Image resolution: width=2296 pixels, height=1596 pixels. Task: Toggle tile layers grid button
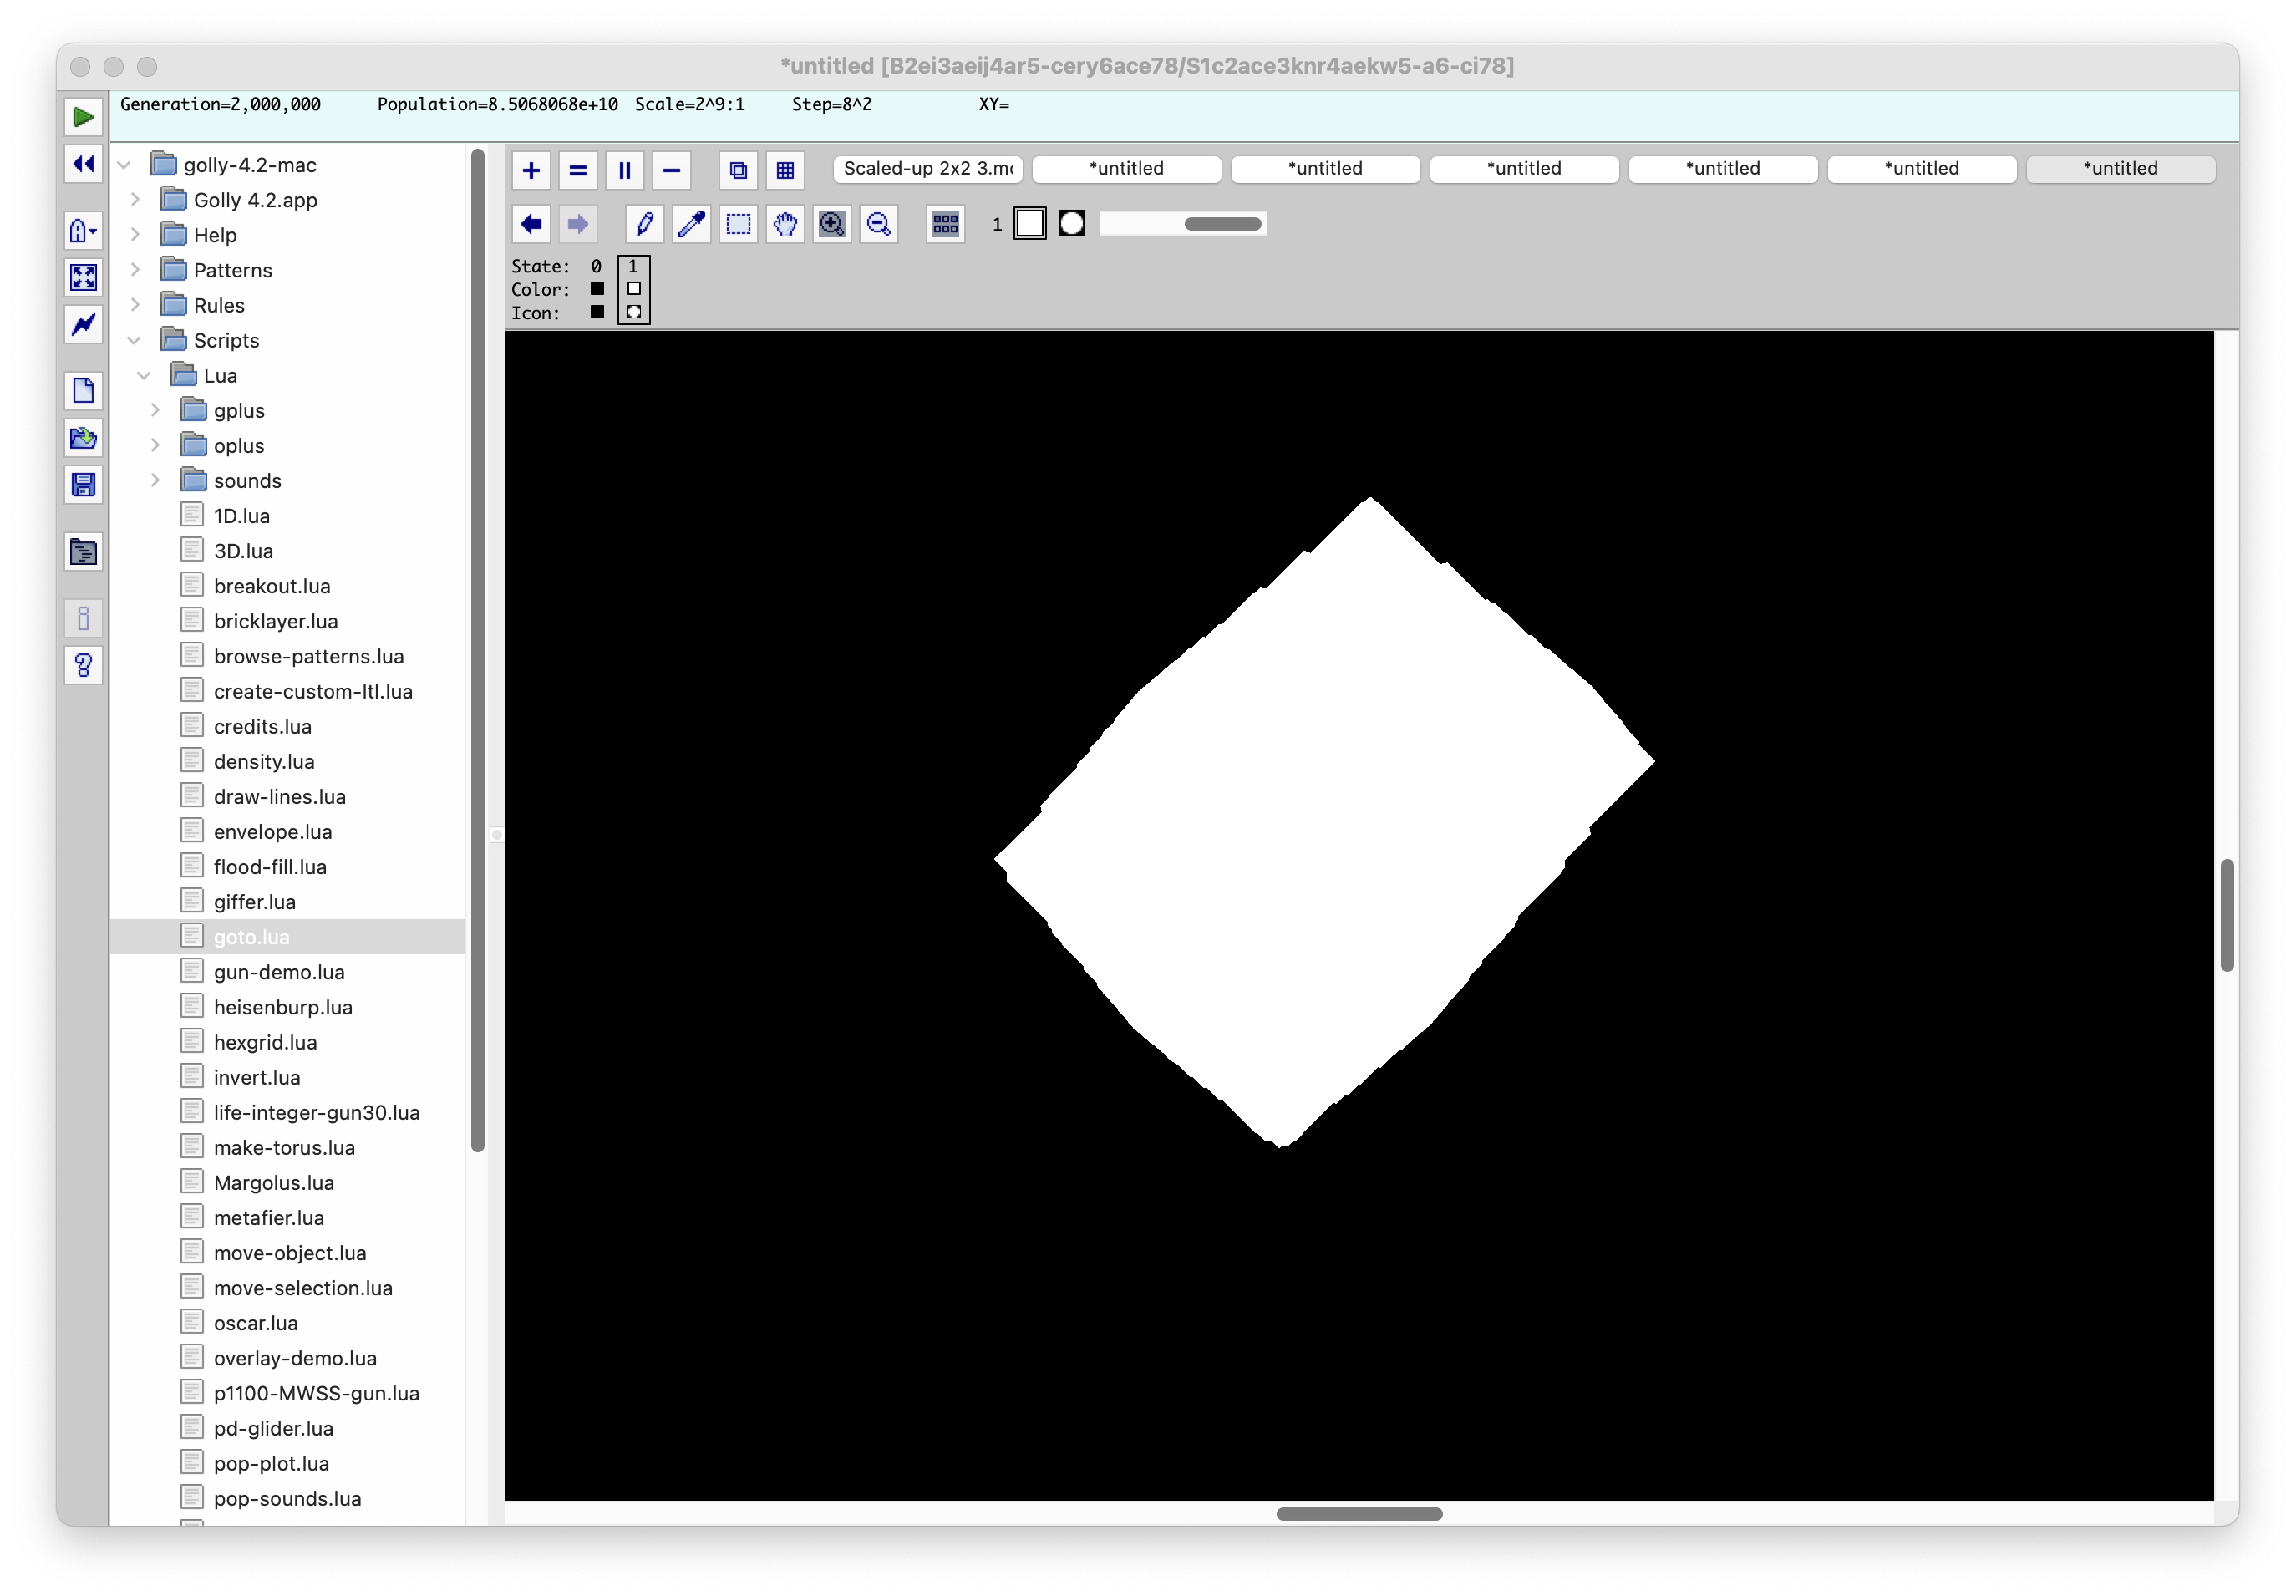[785, 170]
